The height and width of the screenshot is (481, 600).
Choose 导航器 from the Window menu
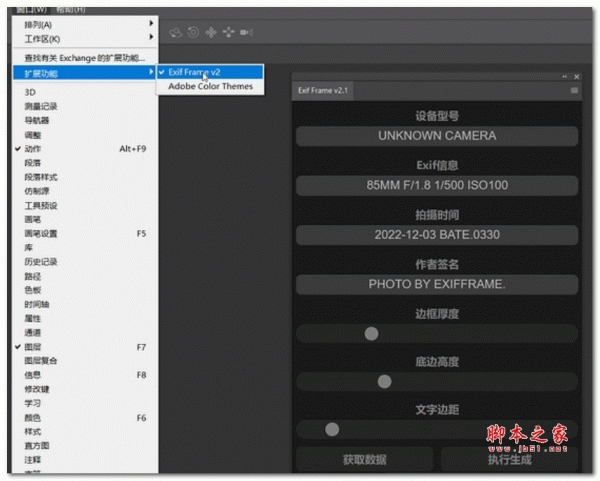point(85,121)
